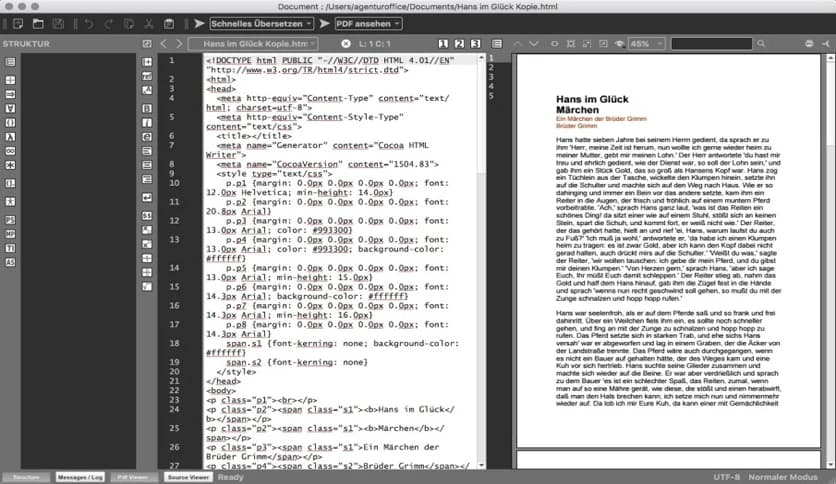Paste from clipboard icon

click(168, 23)
